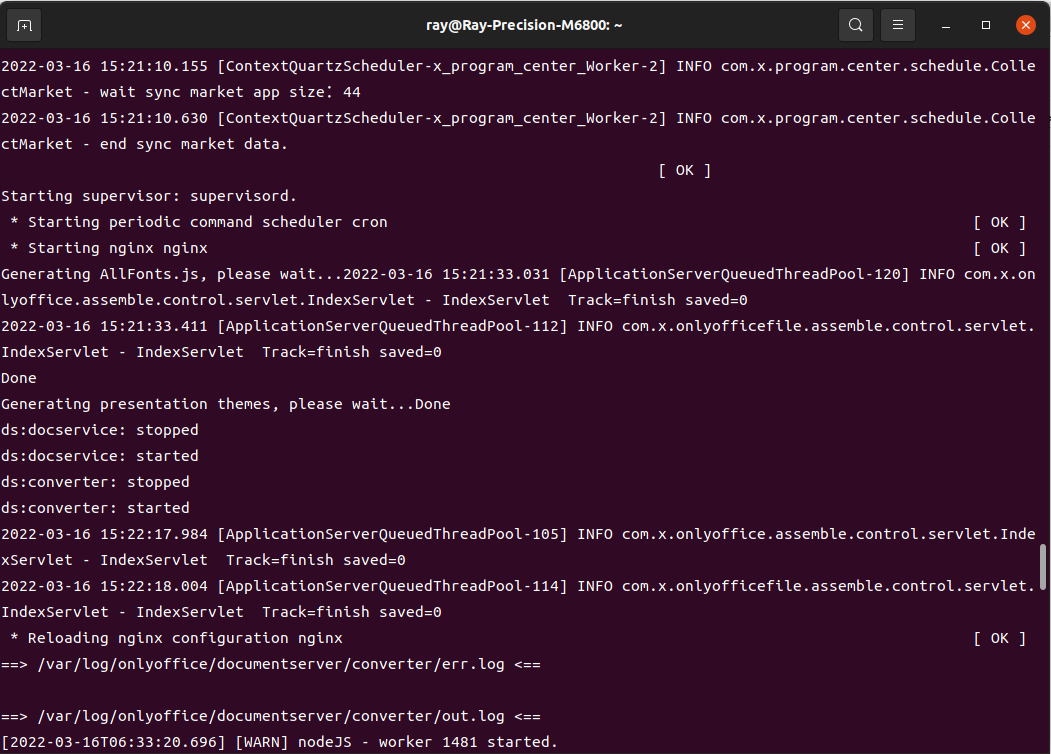Open a new terminal tab
This screenshot has width=1051, height=754.
(x=25, y=25)
